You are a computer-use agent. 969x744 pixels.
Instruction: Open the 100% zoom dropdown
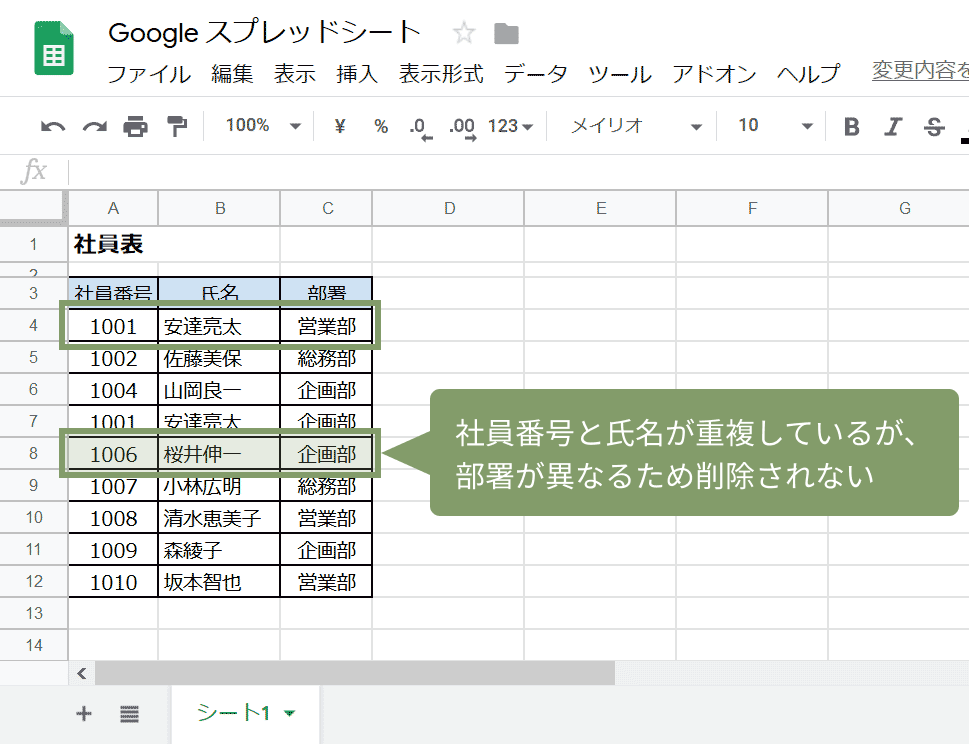[263, 126]
